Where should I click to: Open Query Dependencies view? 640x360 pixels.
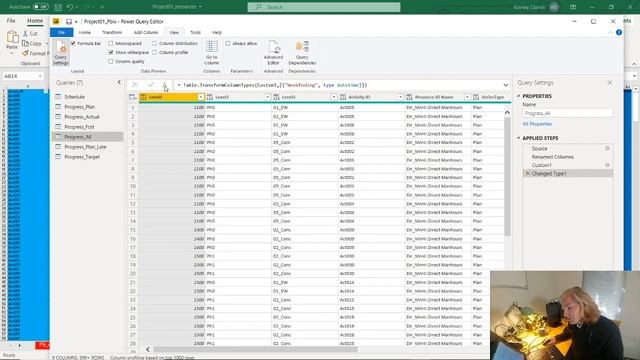[x=302, y=53]
